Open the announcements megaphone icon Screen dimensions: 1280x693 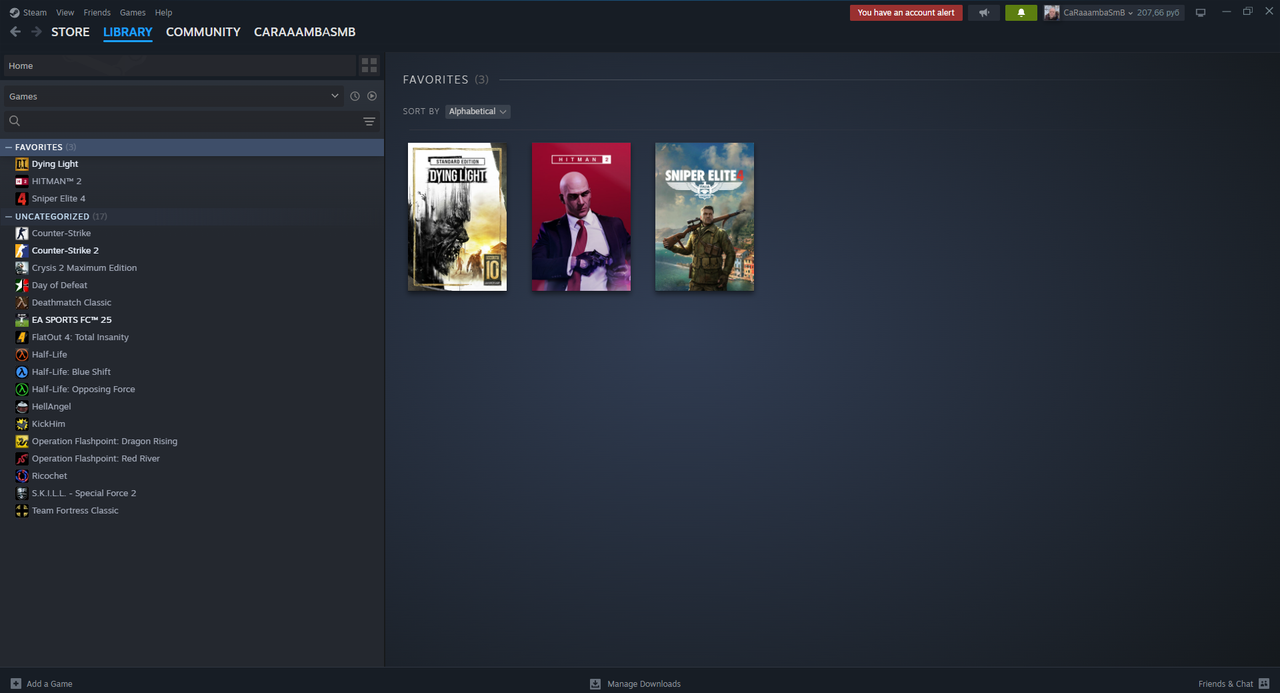[x=984, y=13]
